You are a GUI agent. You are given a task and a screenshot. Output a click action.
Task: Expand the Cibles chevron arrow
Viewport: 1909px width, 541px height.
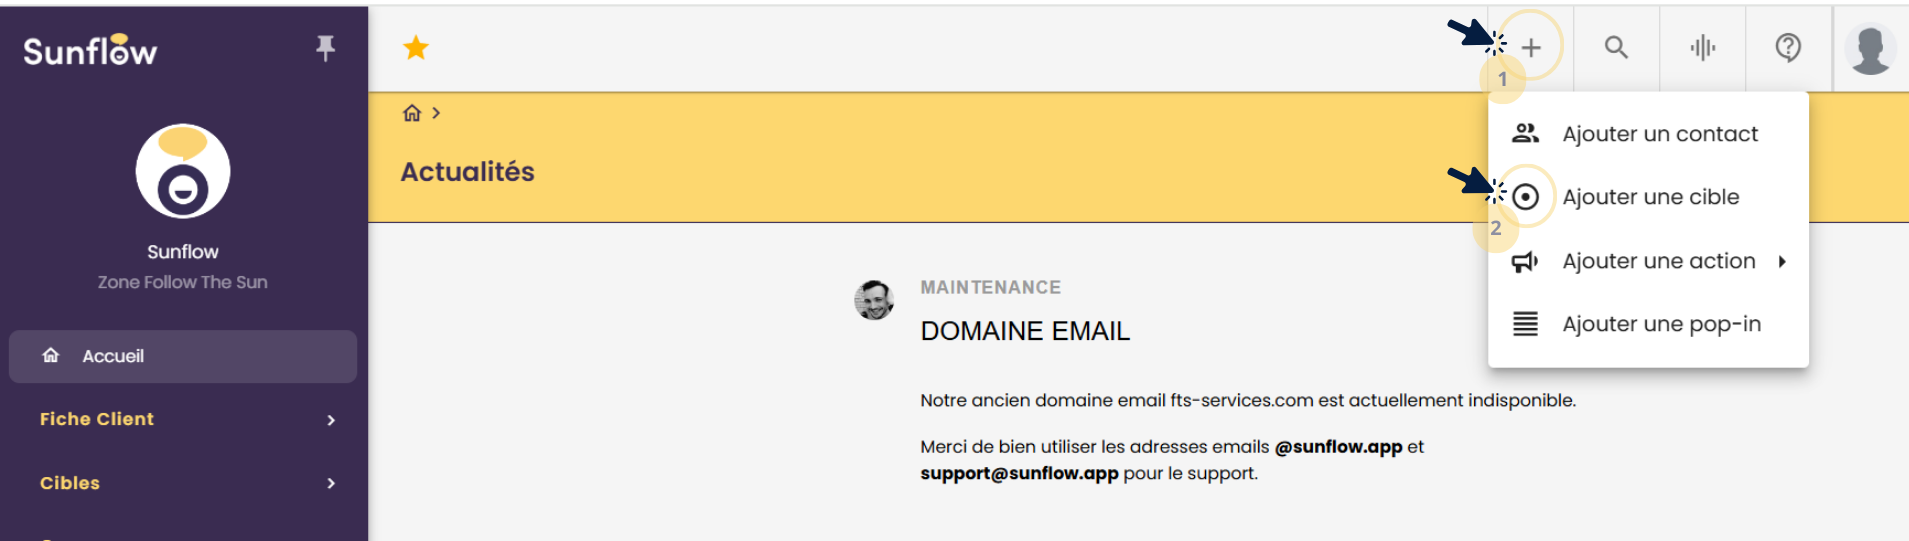click(x=331, y=483)
